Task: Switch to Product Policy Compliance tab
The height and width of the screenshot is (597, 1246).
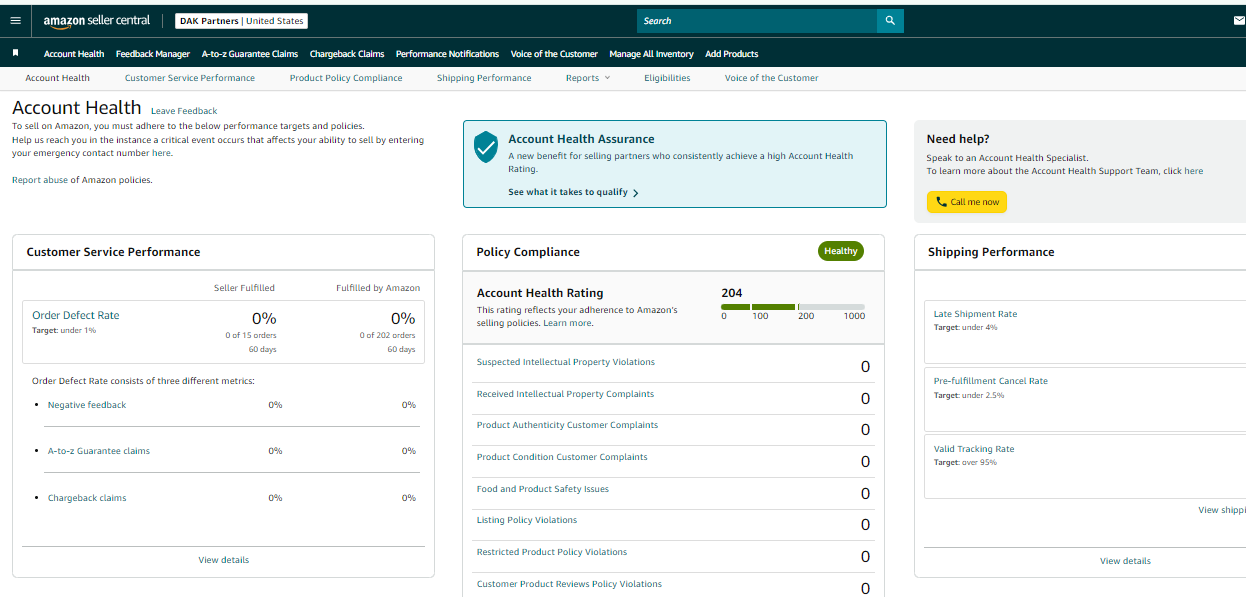Action: (346, 78)
